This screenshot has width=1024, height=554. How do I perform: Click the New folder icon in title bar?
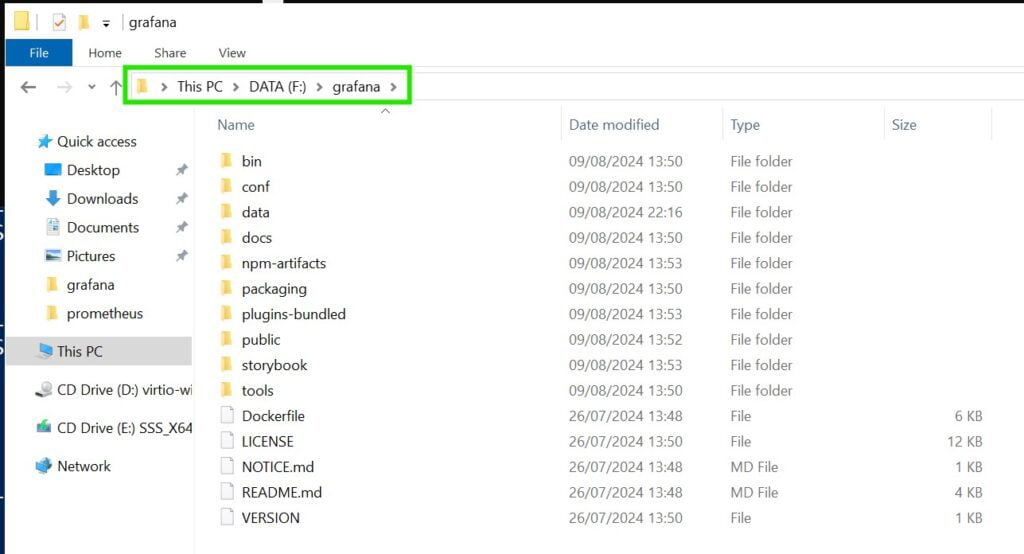click(x=84, y=22)
